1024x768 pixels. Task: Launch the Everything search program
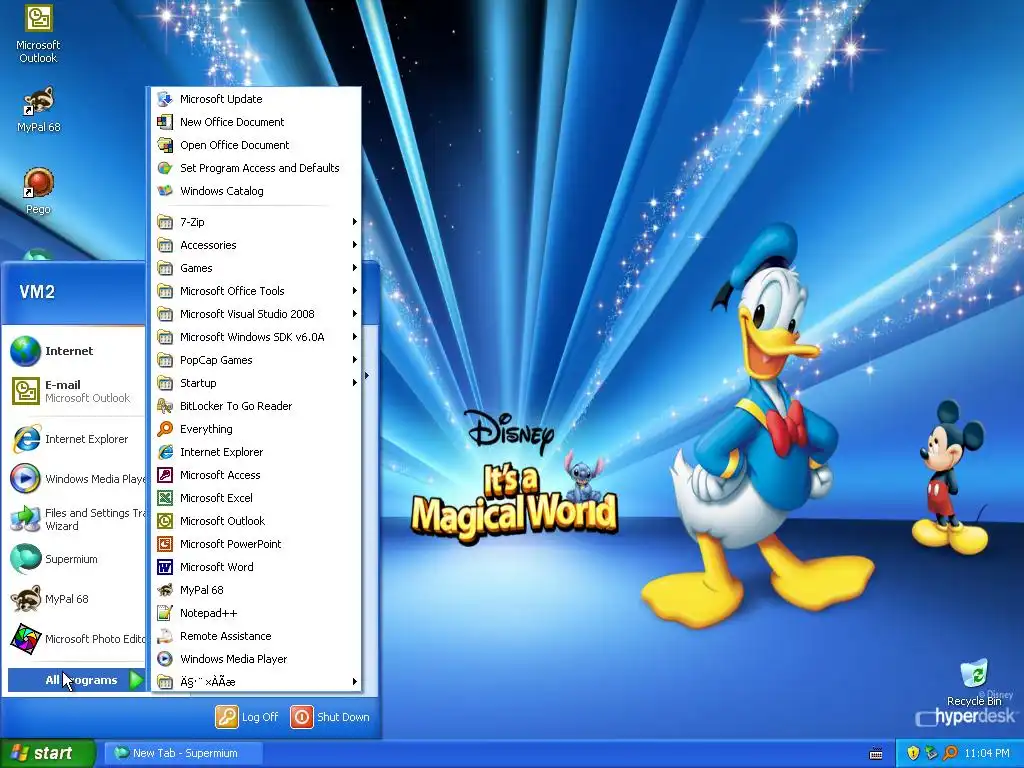pos(255,428)
